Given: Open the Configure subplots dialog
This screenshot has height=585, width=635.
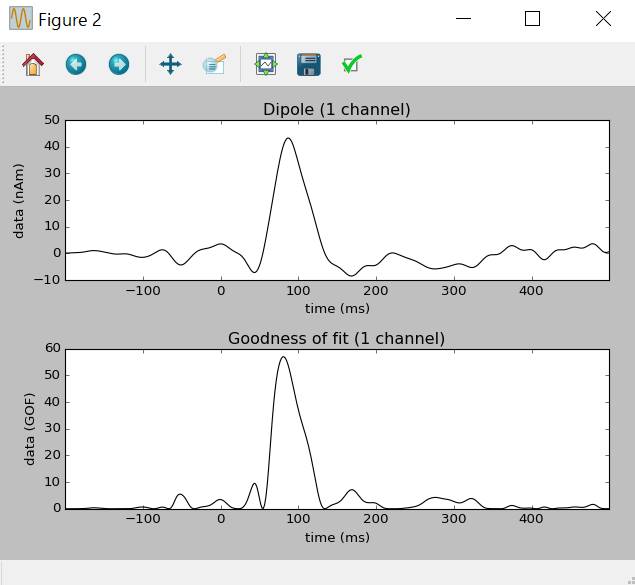Looking at the screenshot, I should 265,65.
